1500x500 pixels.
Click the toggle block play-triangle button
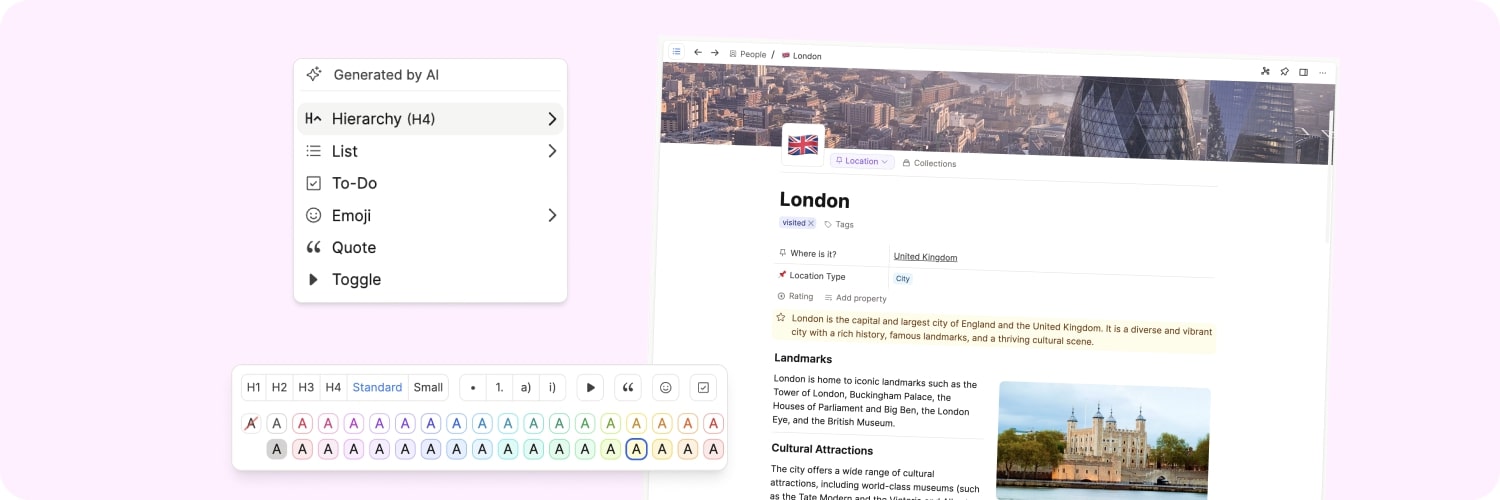[590, 388]
